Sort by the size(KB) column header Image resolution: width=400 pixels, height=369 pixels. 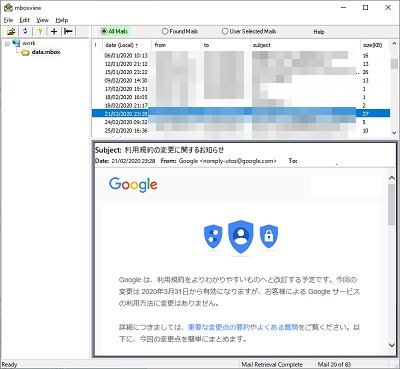click(x=374, y=45)
